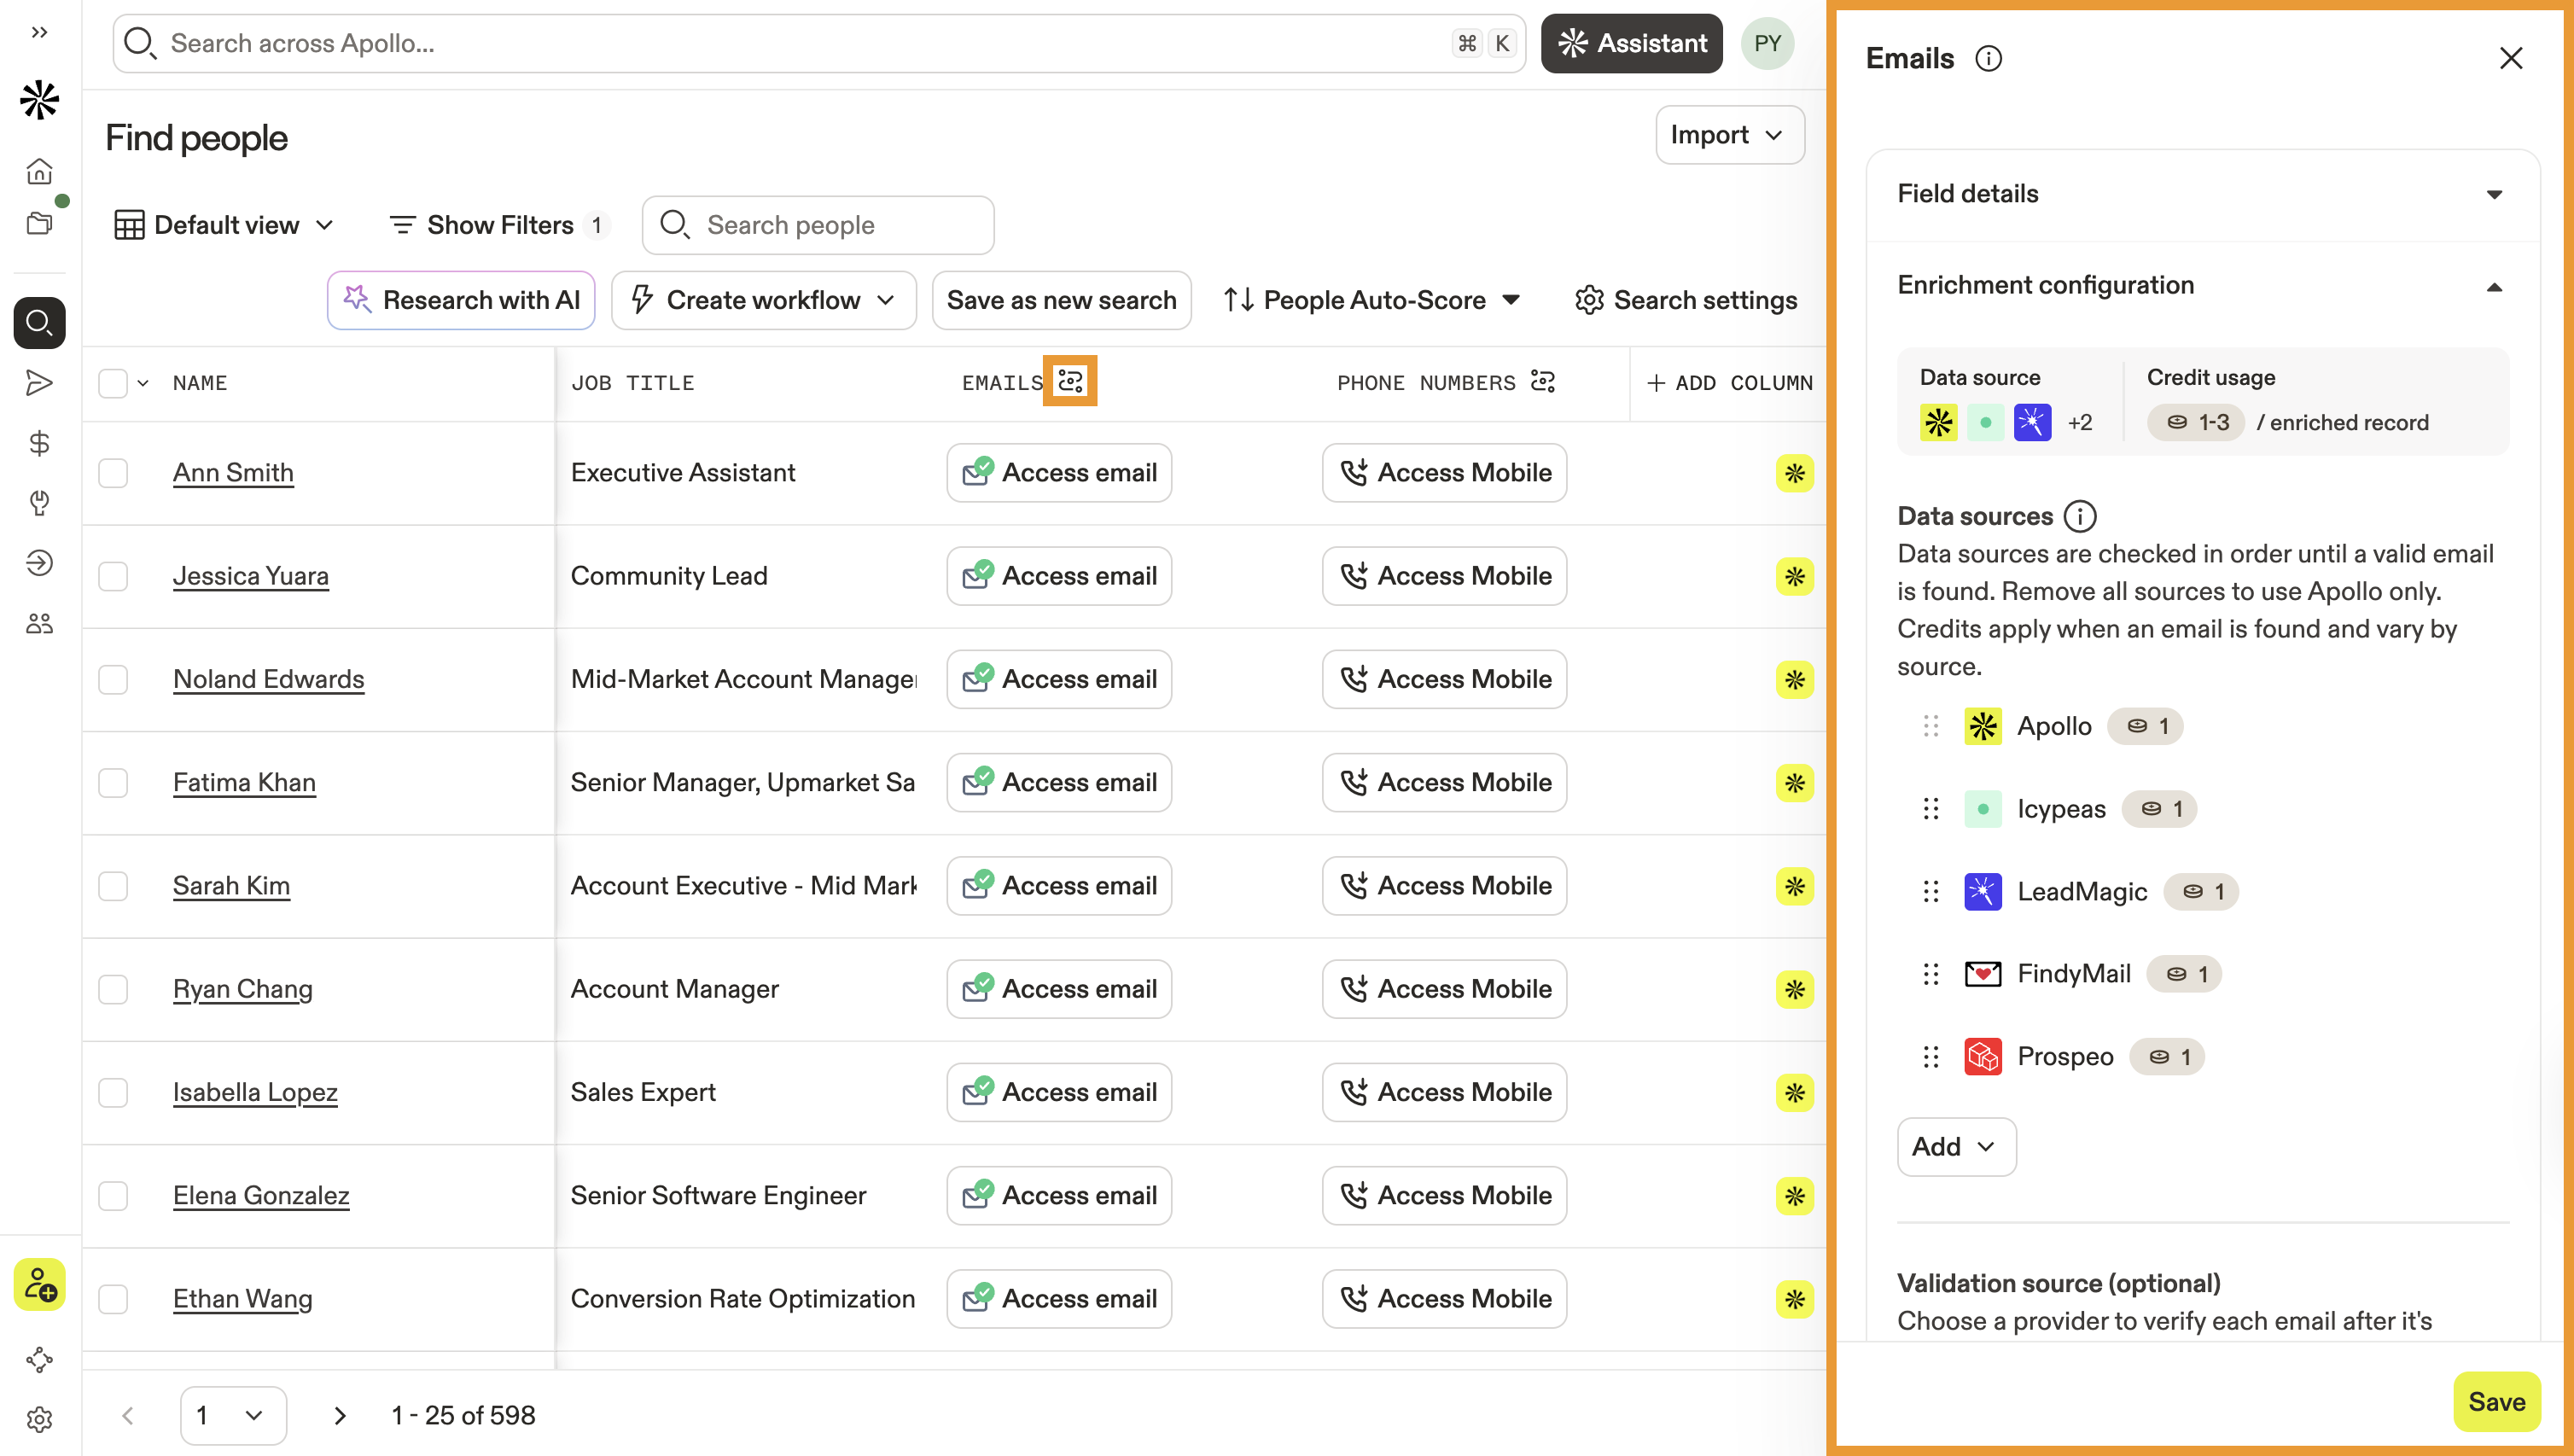This screenshot has width=2574, height=1456.
Task: Click the add contact icon in sidebar
Action: (x=39, y=1284)
